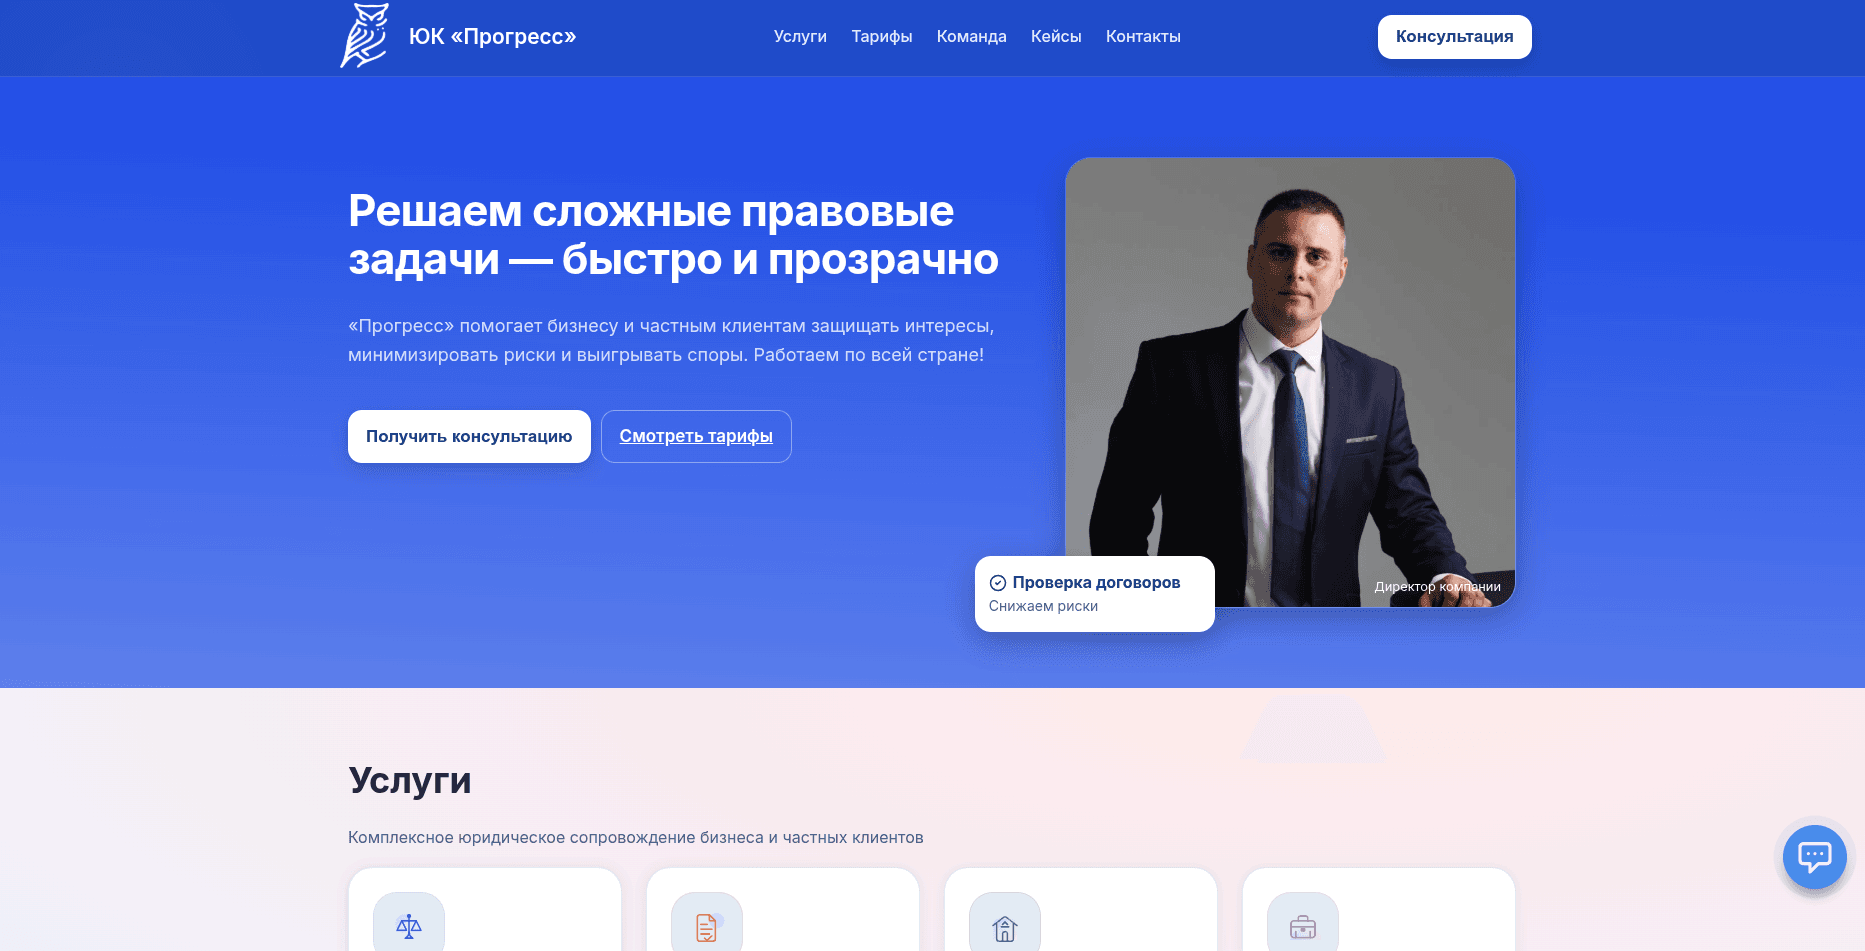Click Получить консультацию button

tap(469, 436)
